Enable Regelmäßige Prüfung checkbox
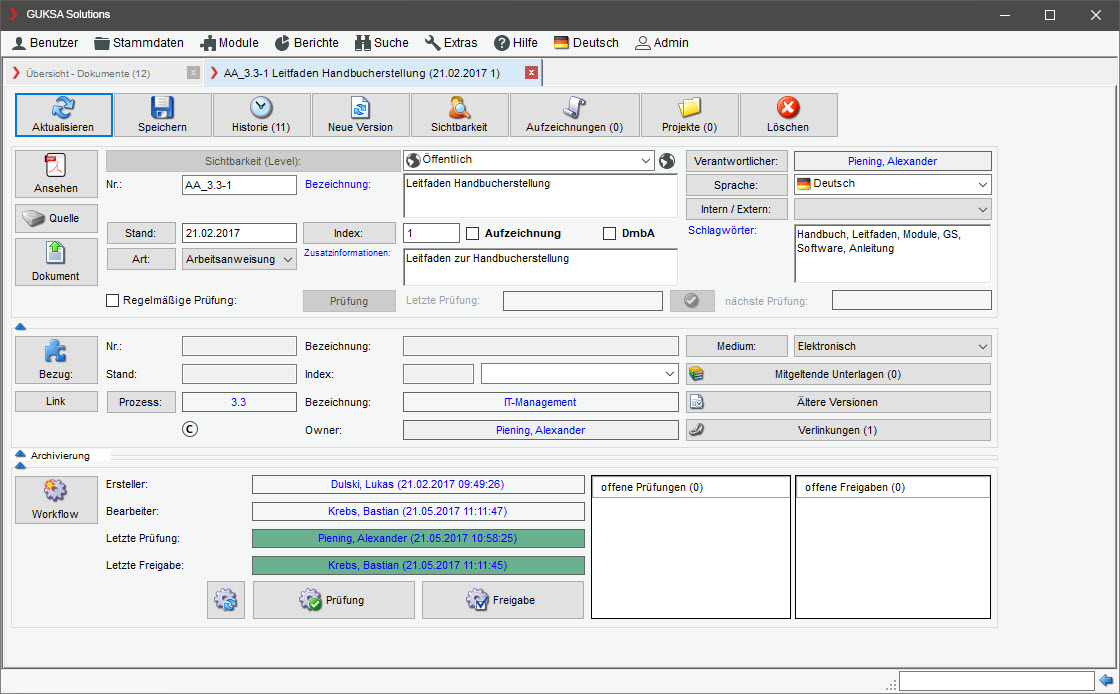 click(x=113, y=300)
